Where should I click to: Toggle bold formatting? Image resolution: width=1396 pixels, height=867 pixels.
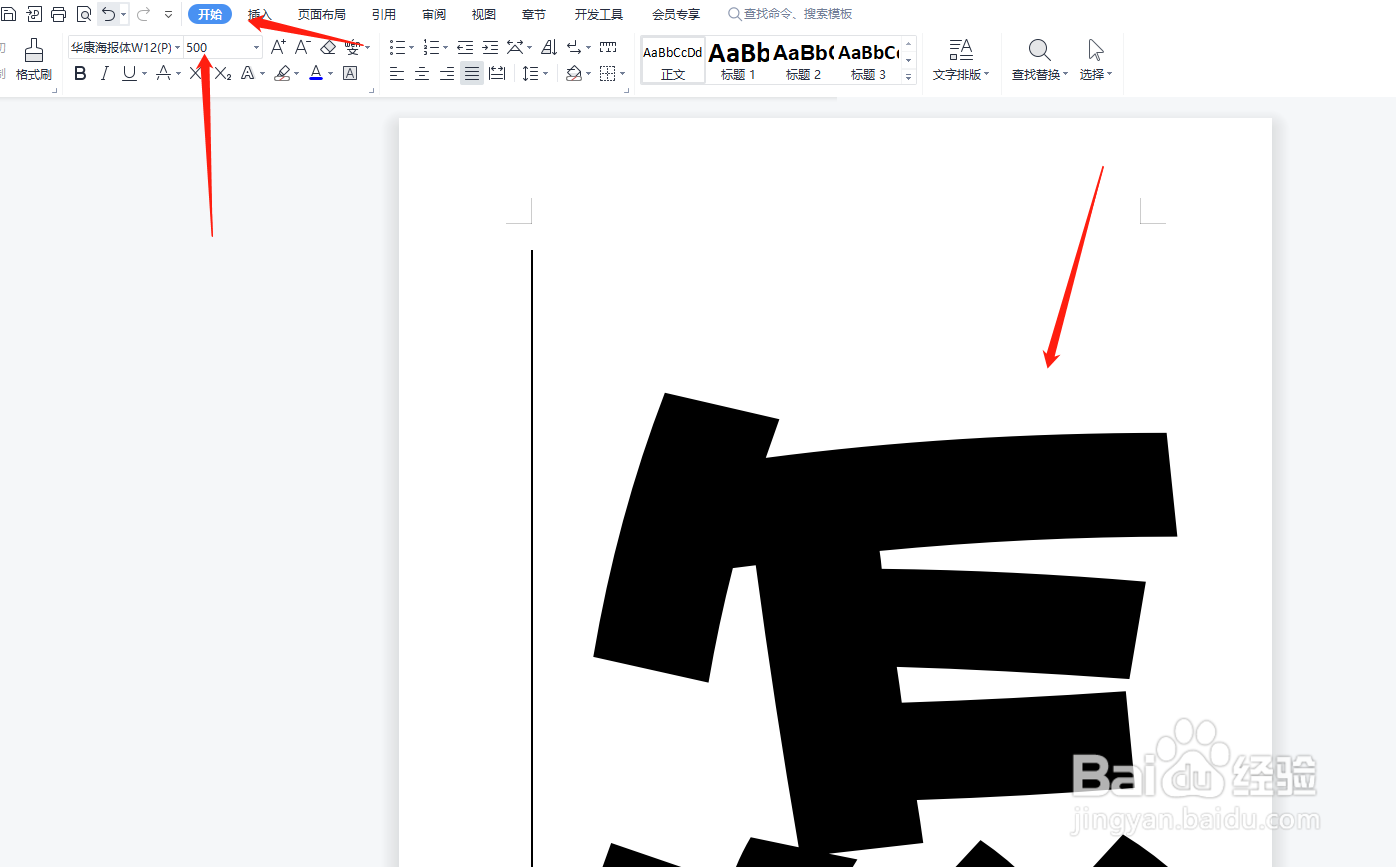point(79,72)
